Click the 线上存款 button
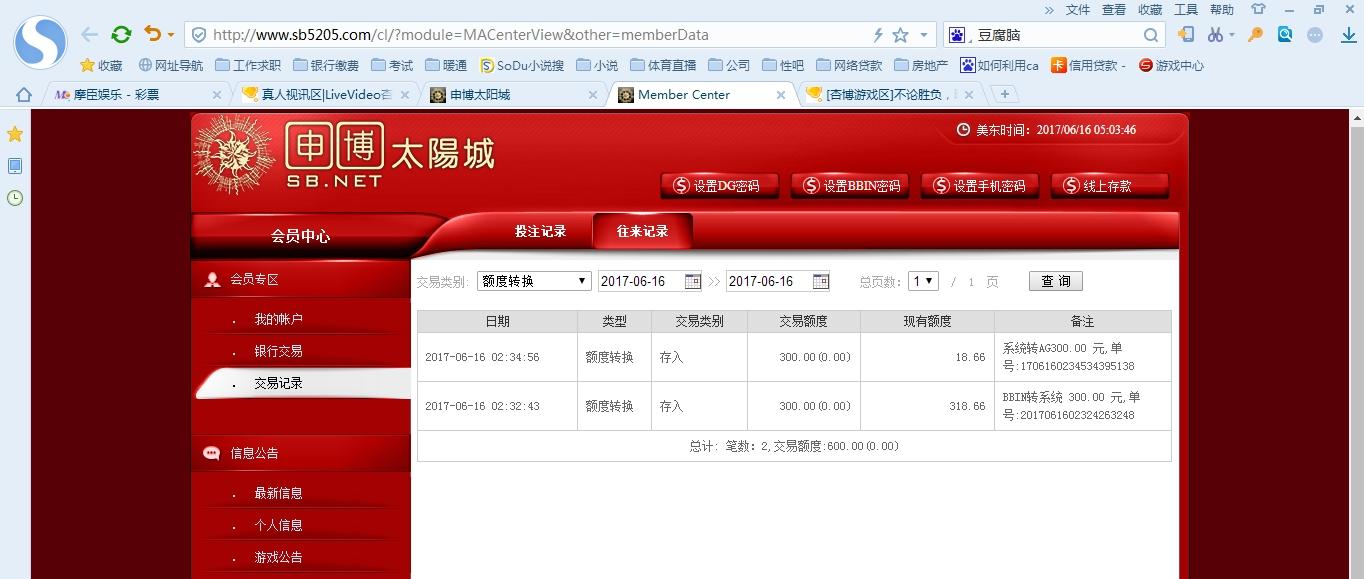The image size is (1364, 579). coord(1109,186)
